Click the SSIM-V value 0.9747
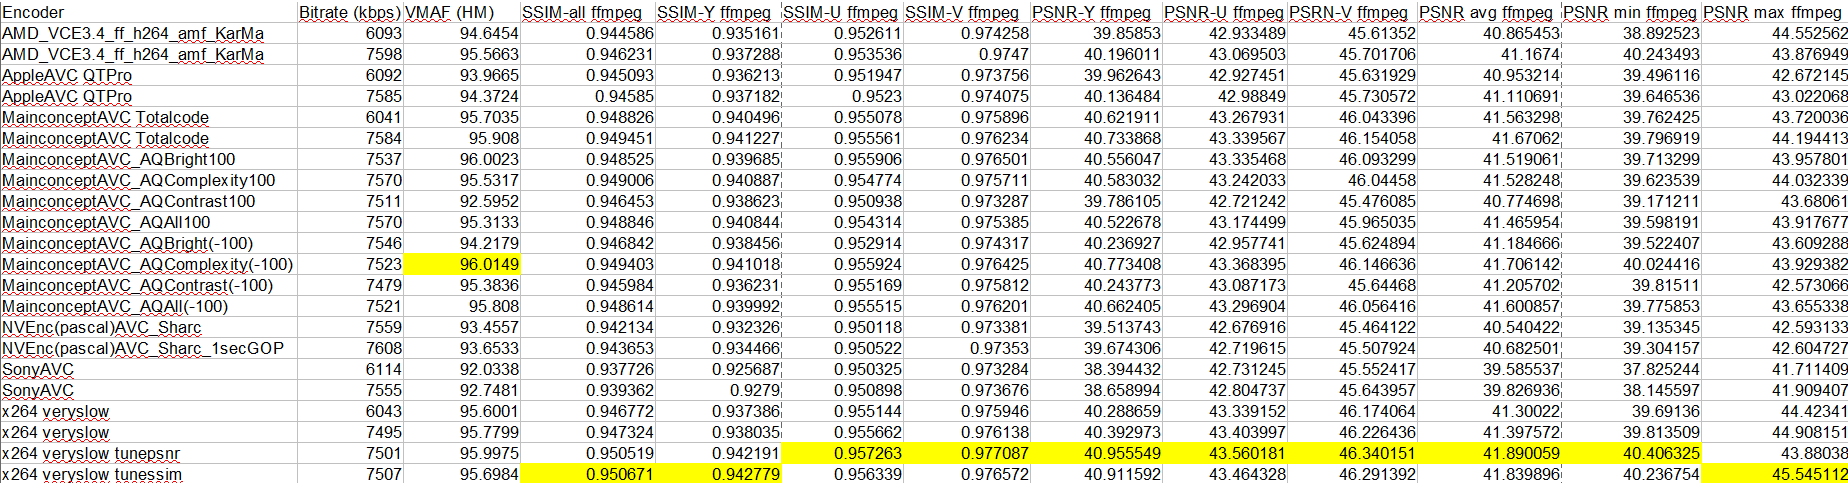The image size is (1848, 490). pos(966,54)
